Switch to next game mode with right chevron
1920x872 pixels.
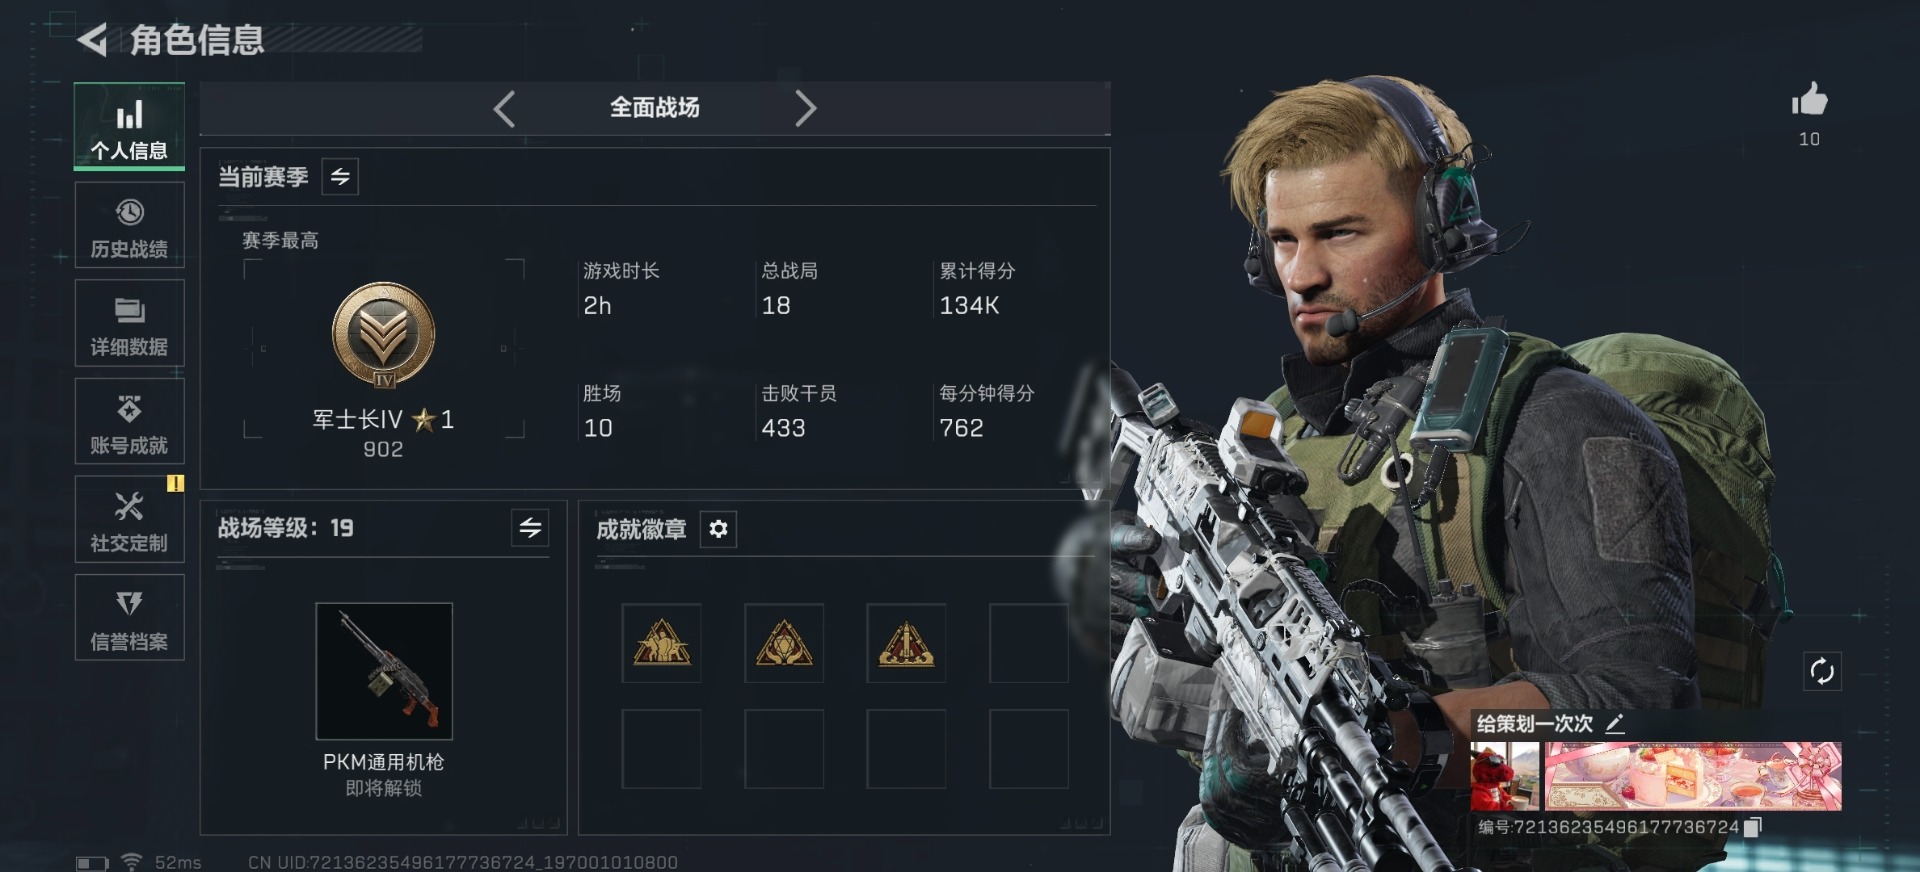coord(806,108)
